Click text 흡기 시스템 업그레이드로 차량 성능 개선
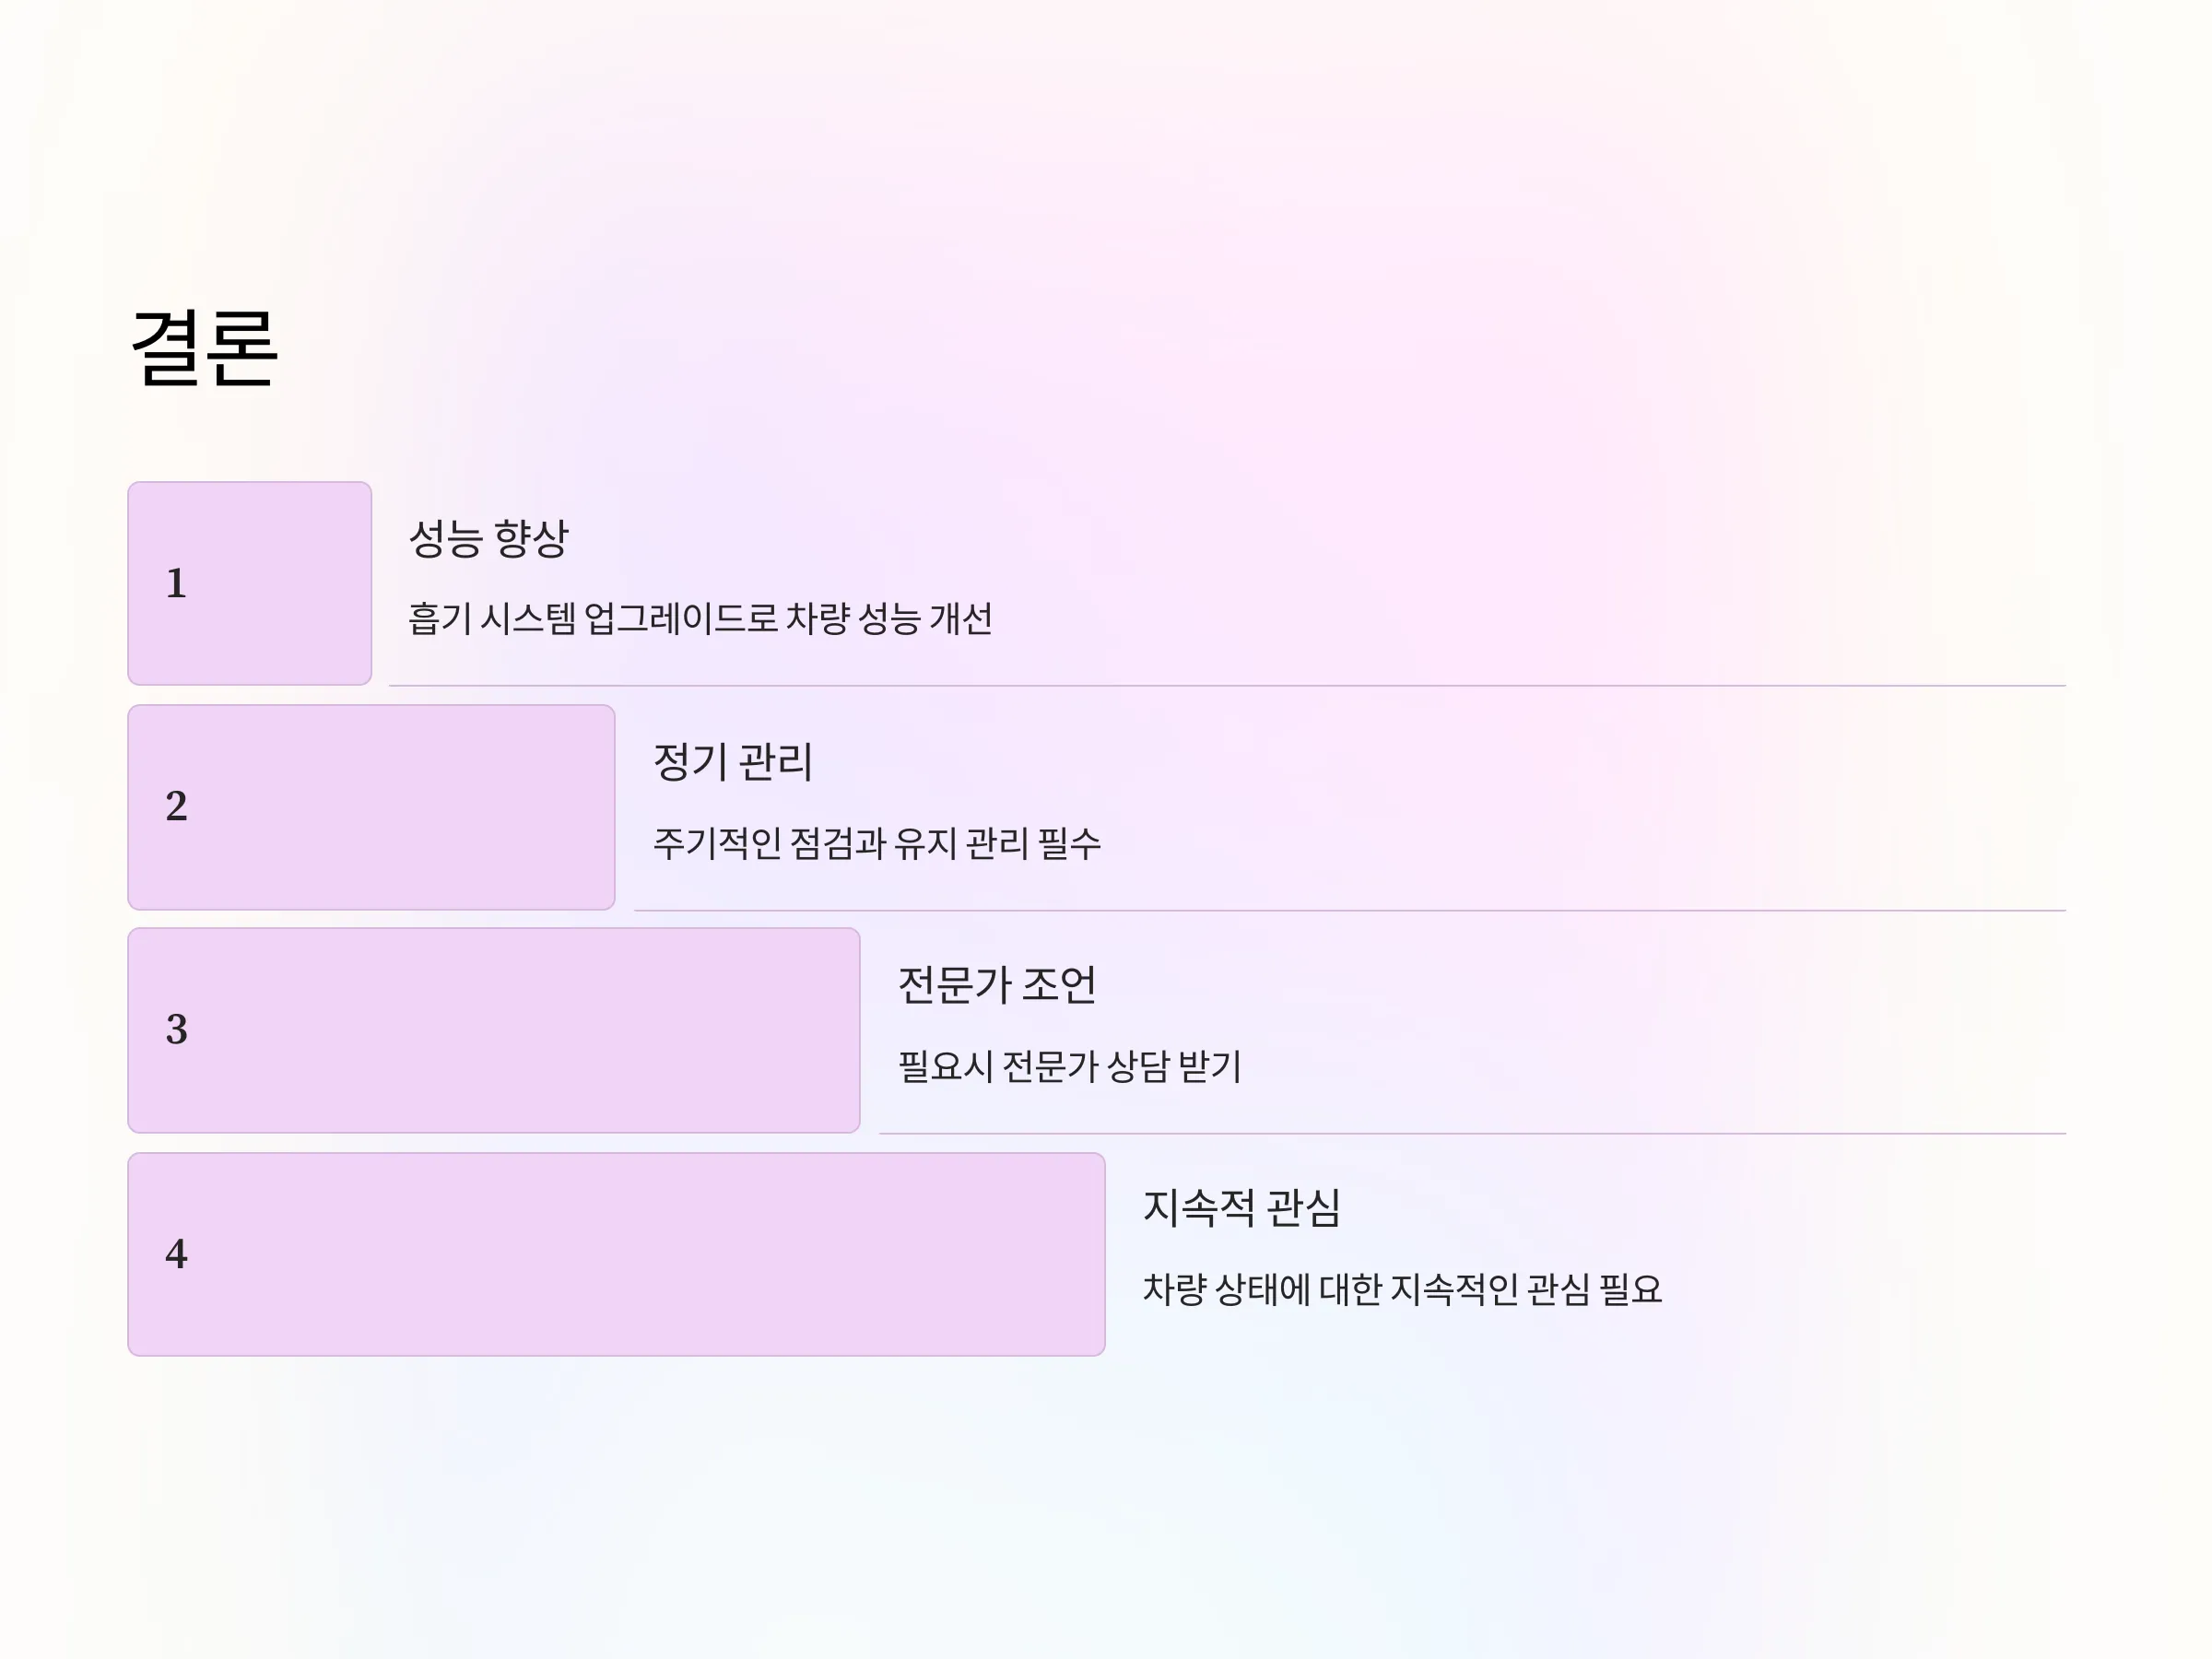 coord(700,619)
